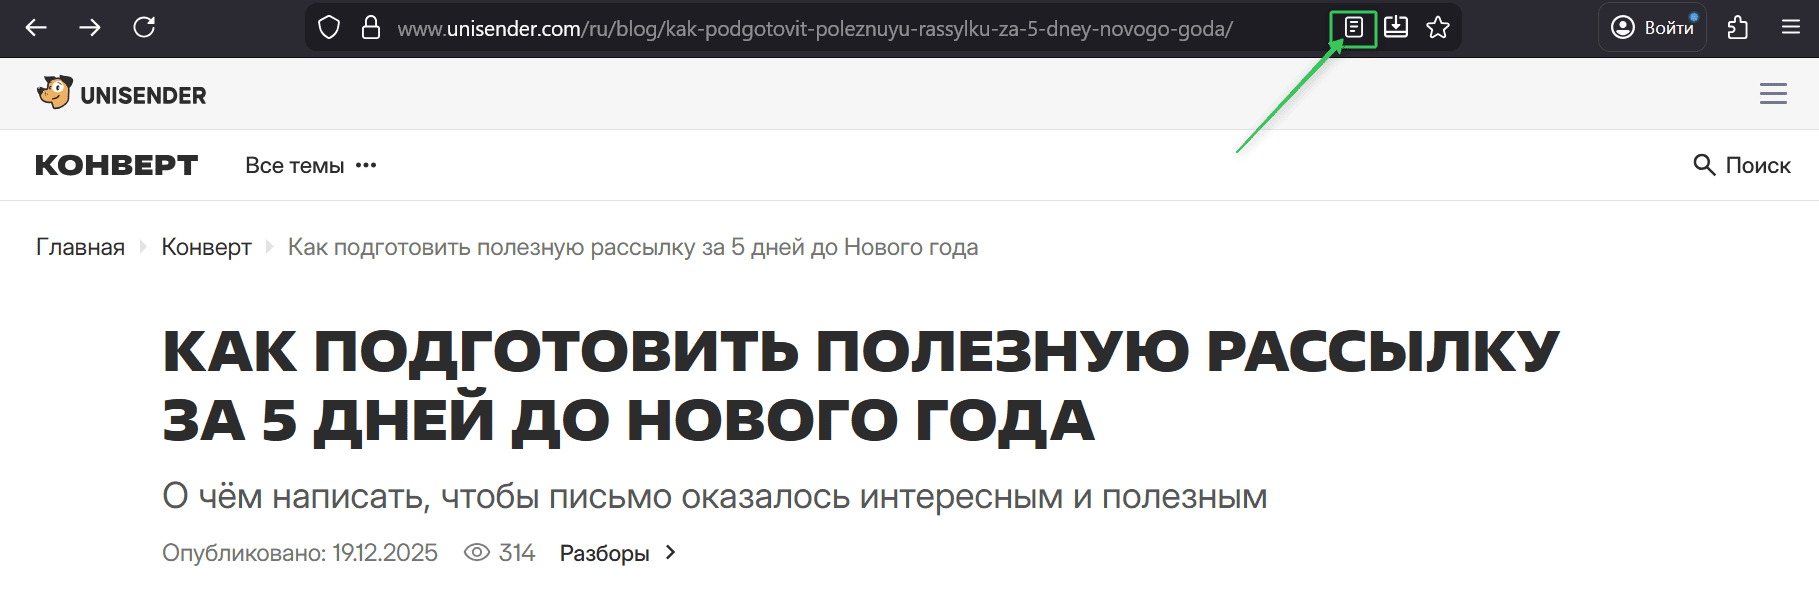1819x600 pixels.
Task: Open КОНВЕРТ blog section title
Action: [x=117, y=165]
